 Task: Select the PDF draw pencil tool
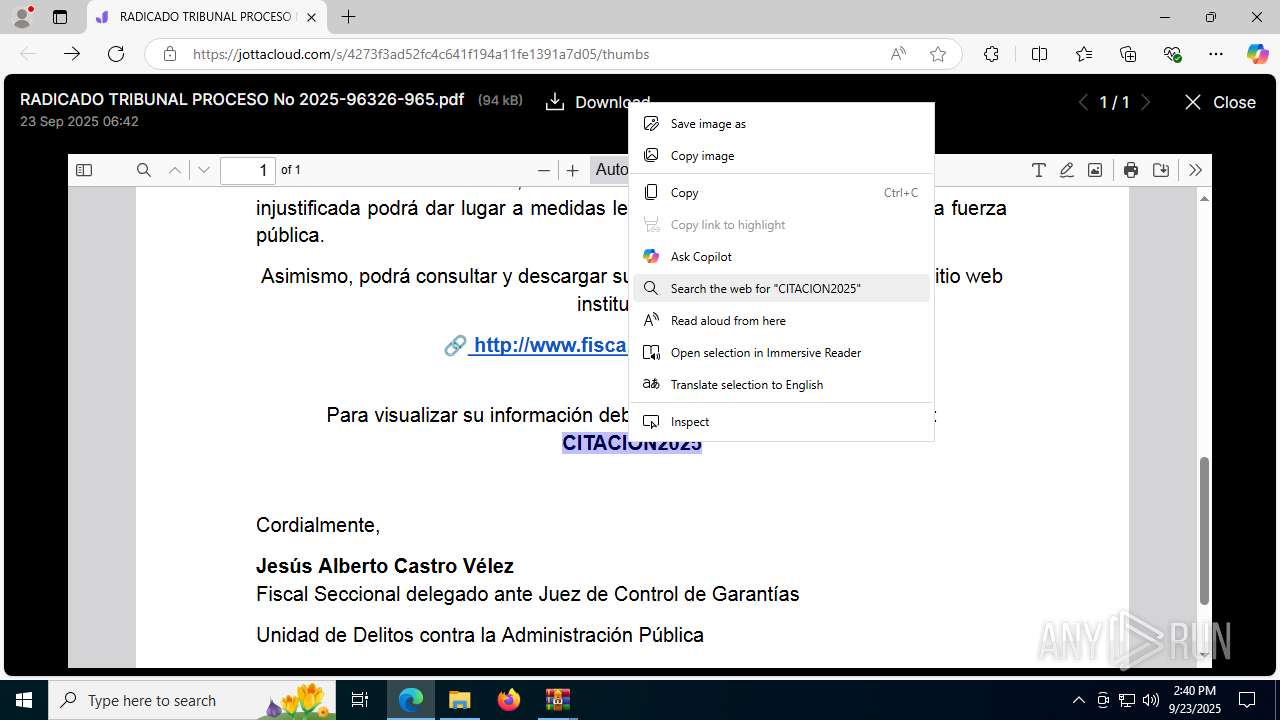(x=1067, y=170)
